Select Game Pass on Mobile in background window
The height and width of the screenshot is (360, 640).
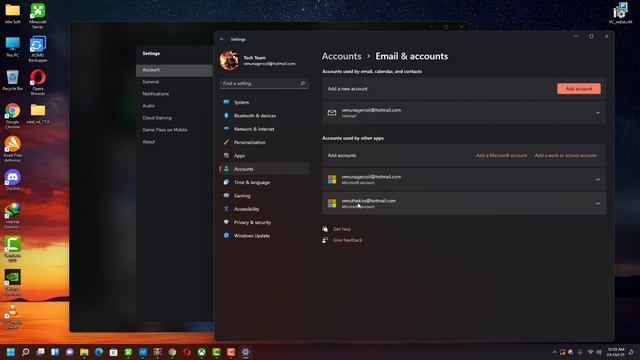[x=164, y=130]
